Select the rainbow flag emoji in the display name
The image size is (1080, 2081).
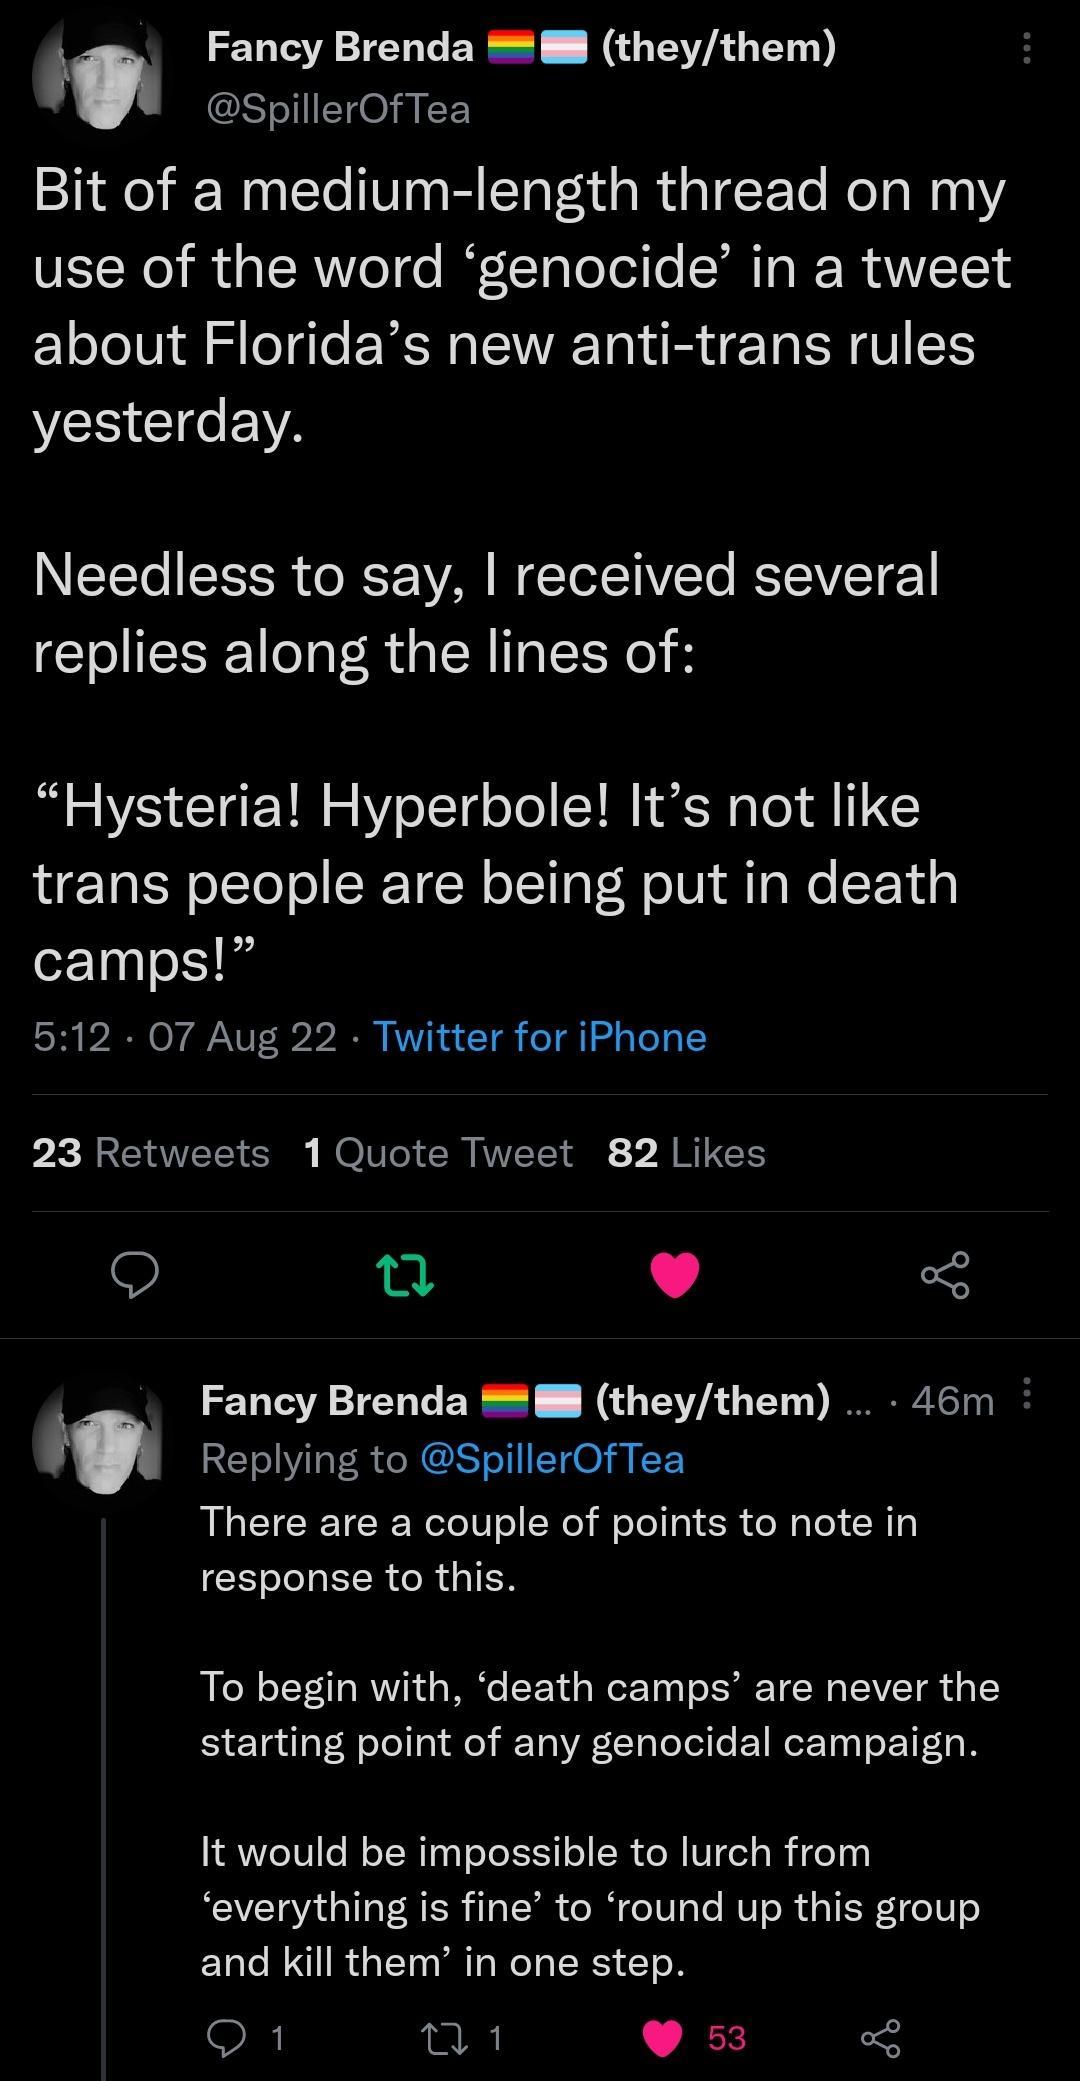(513, 44)
